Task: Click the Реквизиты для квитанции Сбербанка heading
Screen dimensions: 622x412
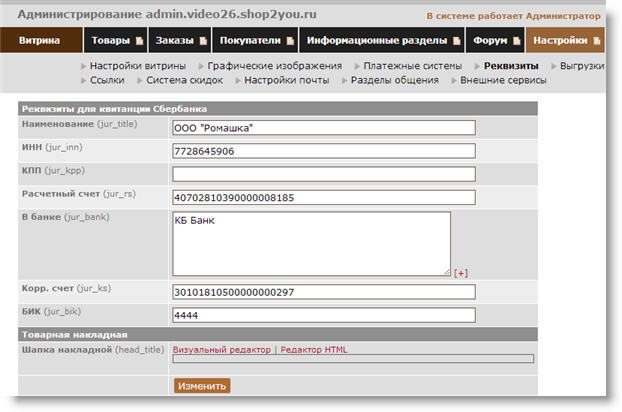Action: click(114, 109)
